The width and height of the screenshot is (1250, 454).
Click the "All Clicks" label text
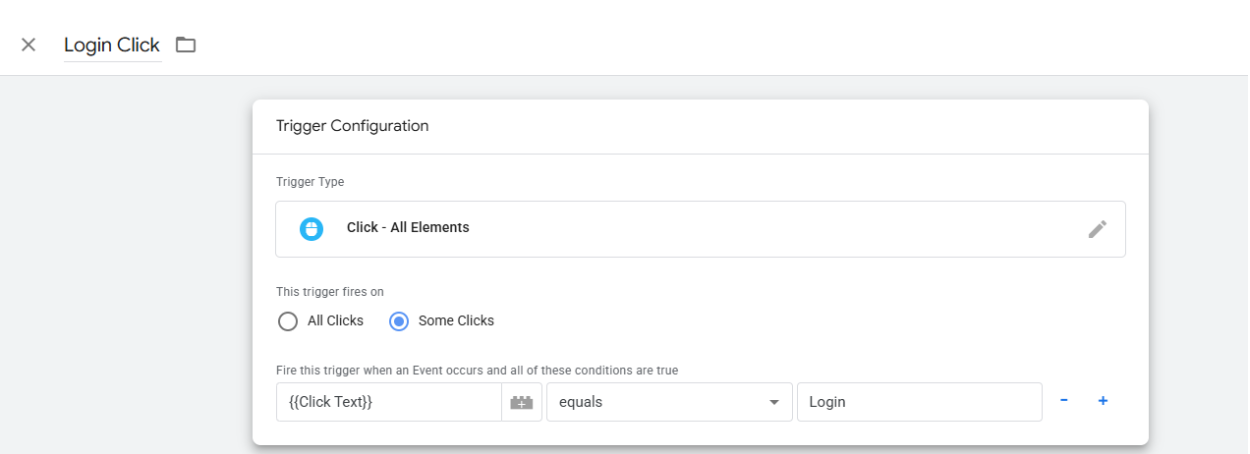[335, 321]
